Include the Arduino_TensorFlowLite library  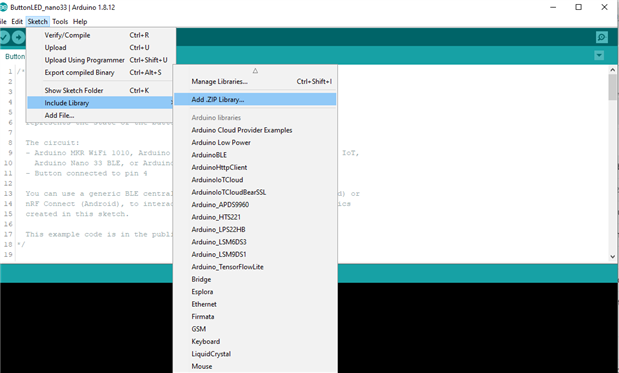click(255, 267)
